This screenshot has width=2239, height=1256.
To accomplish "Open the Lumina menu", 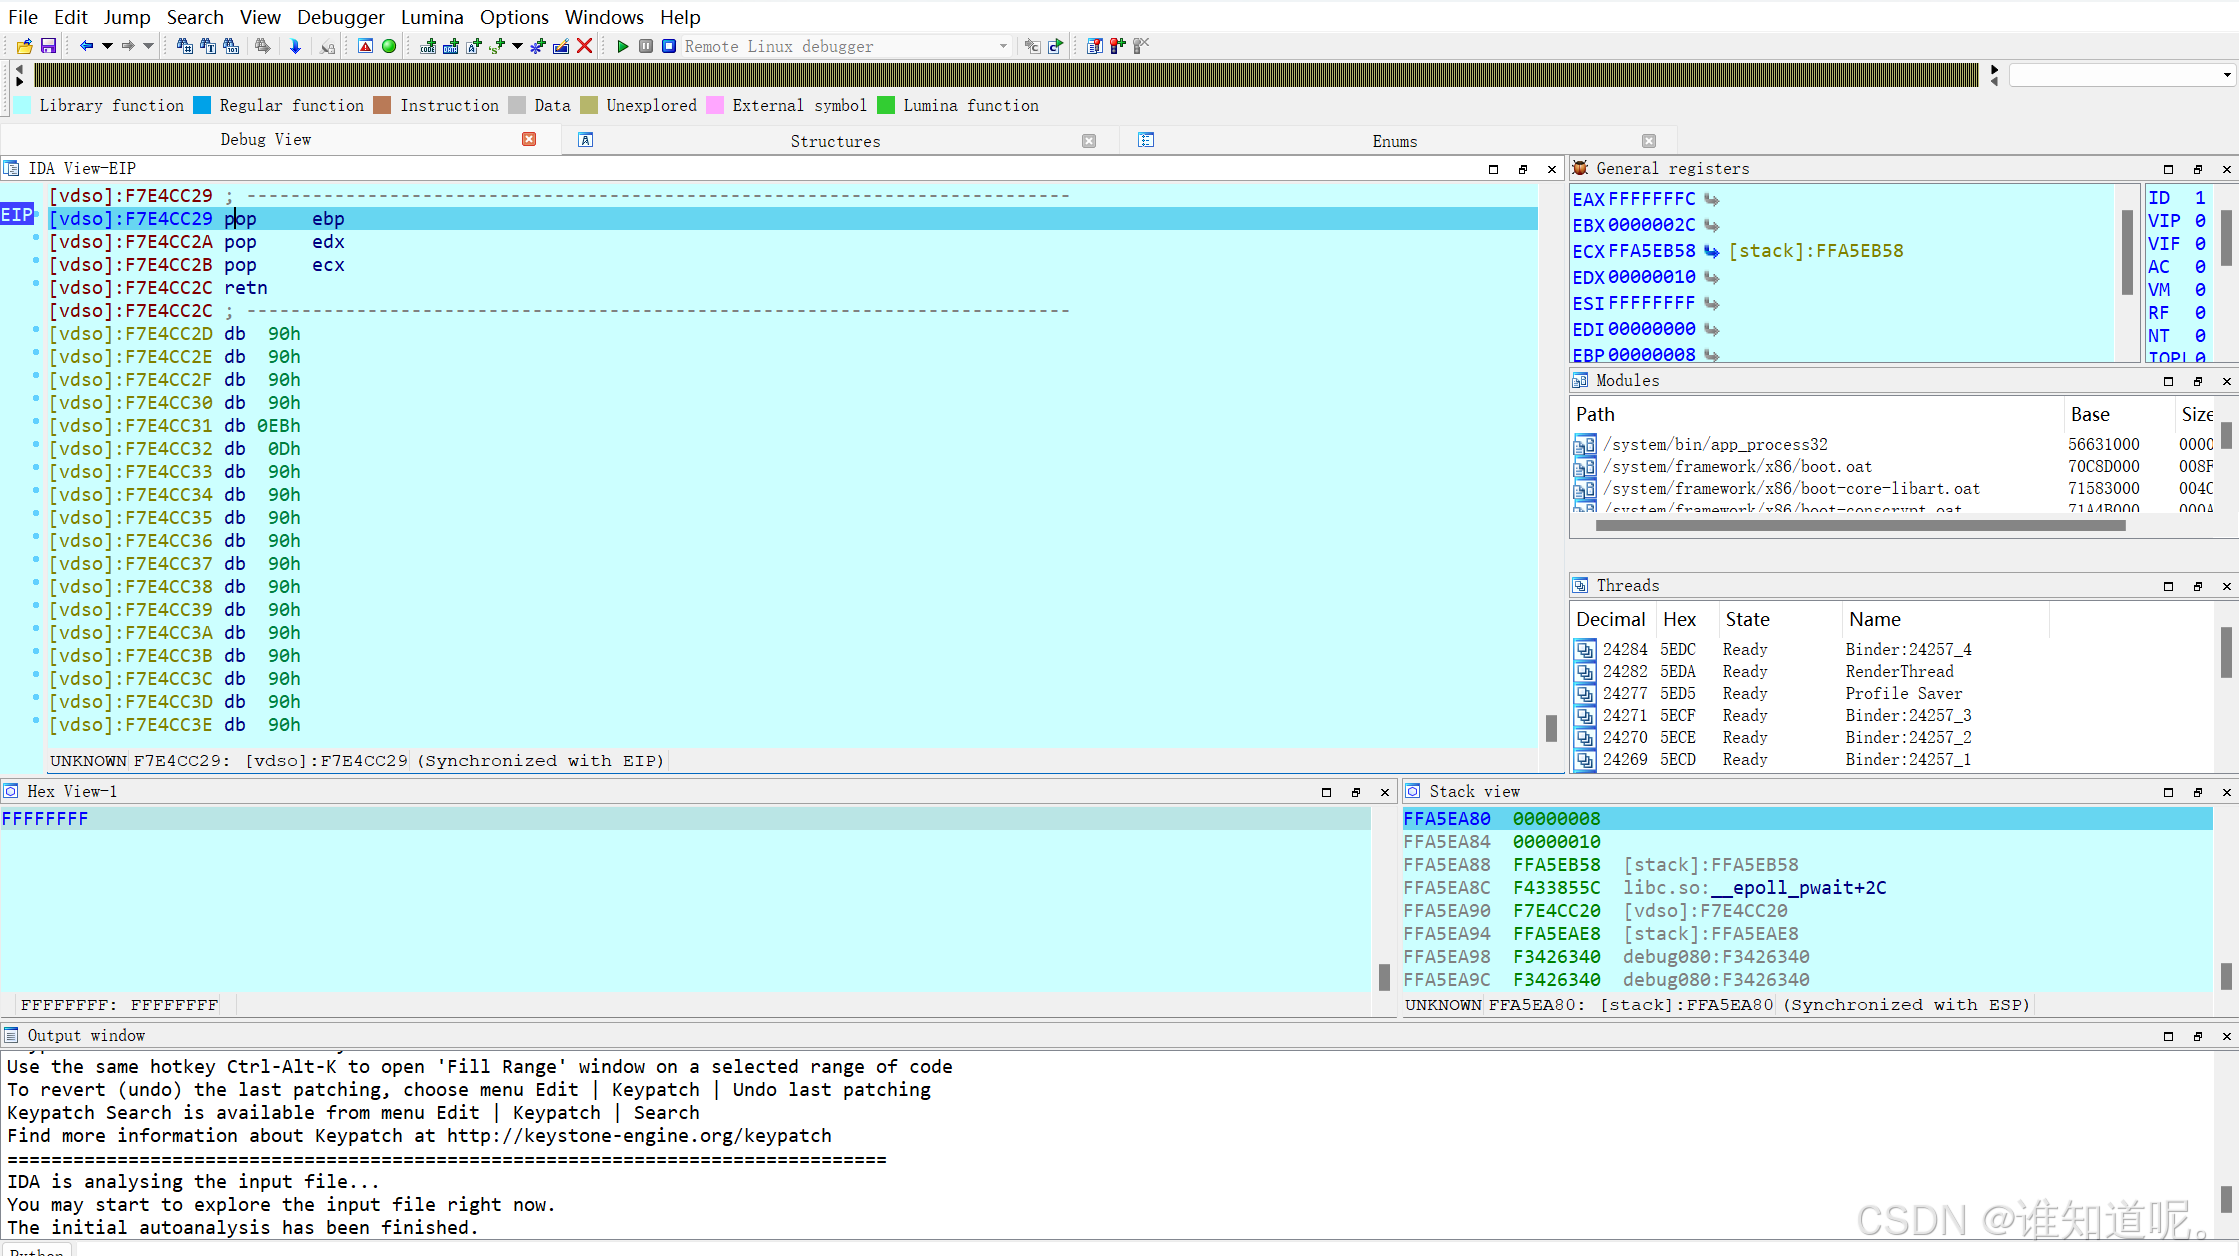I will 432,17.
